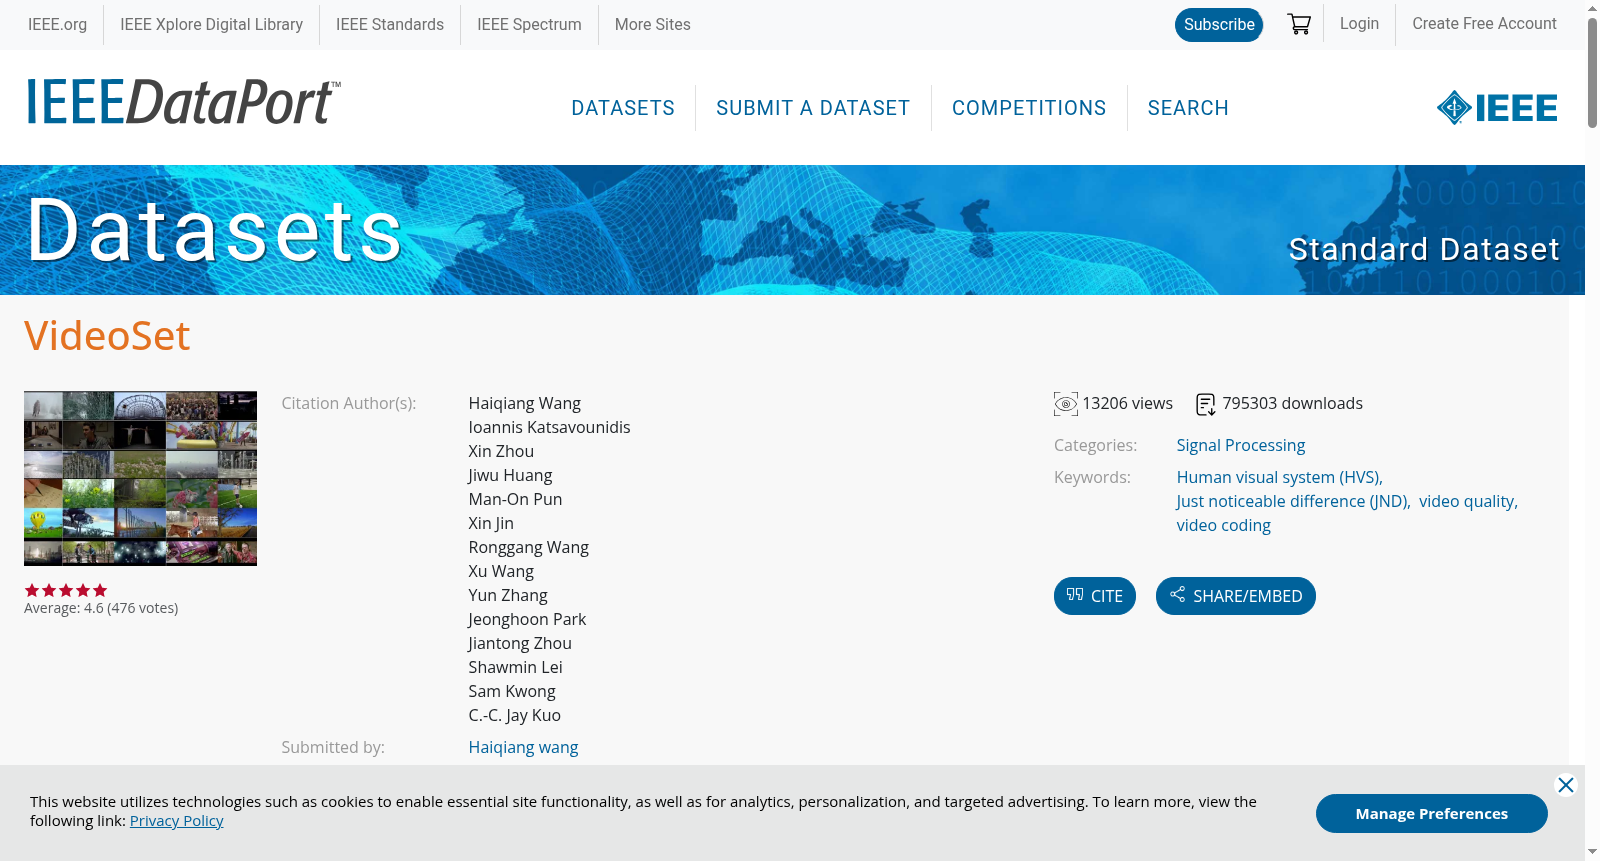
Task: Open the DATASETS menu
Action: pos(623,108)
